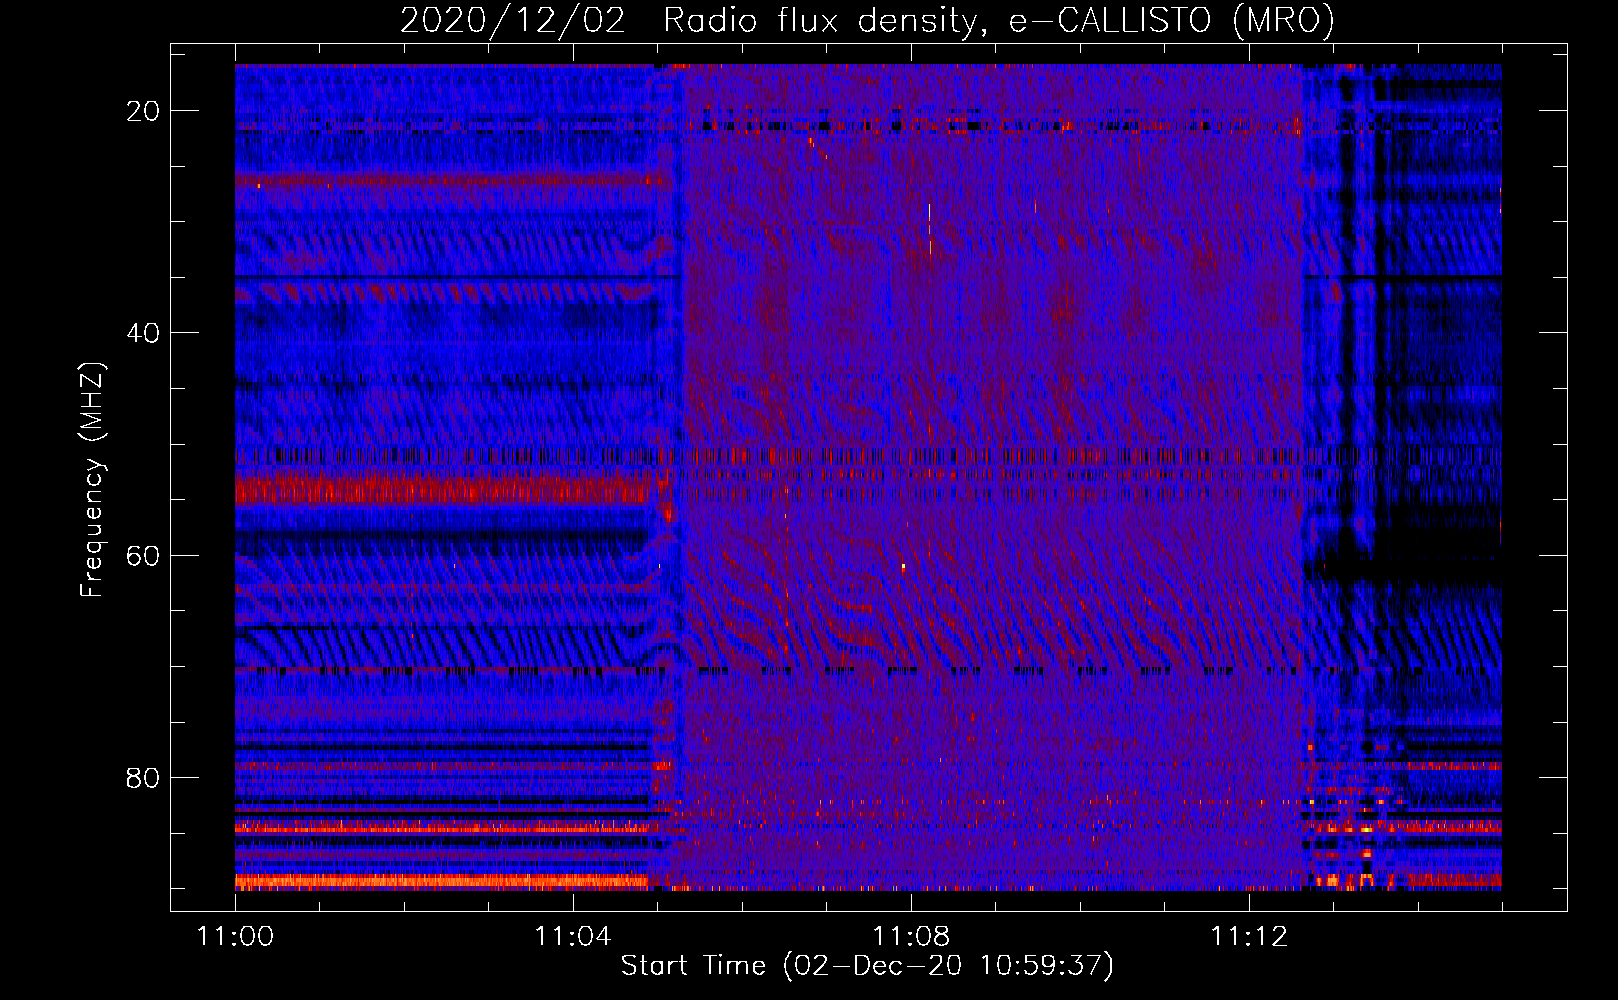The image size is (1618, 1000).
Task: Click the 11:12 time tick label
Action: [1248, 936]
